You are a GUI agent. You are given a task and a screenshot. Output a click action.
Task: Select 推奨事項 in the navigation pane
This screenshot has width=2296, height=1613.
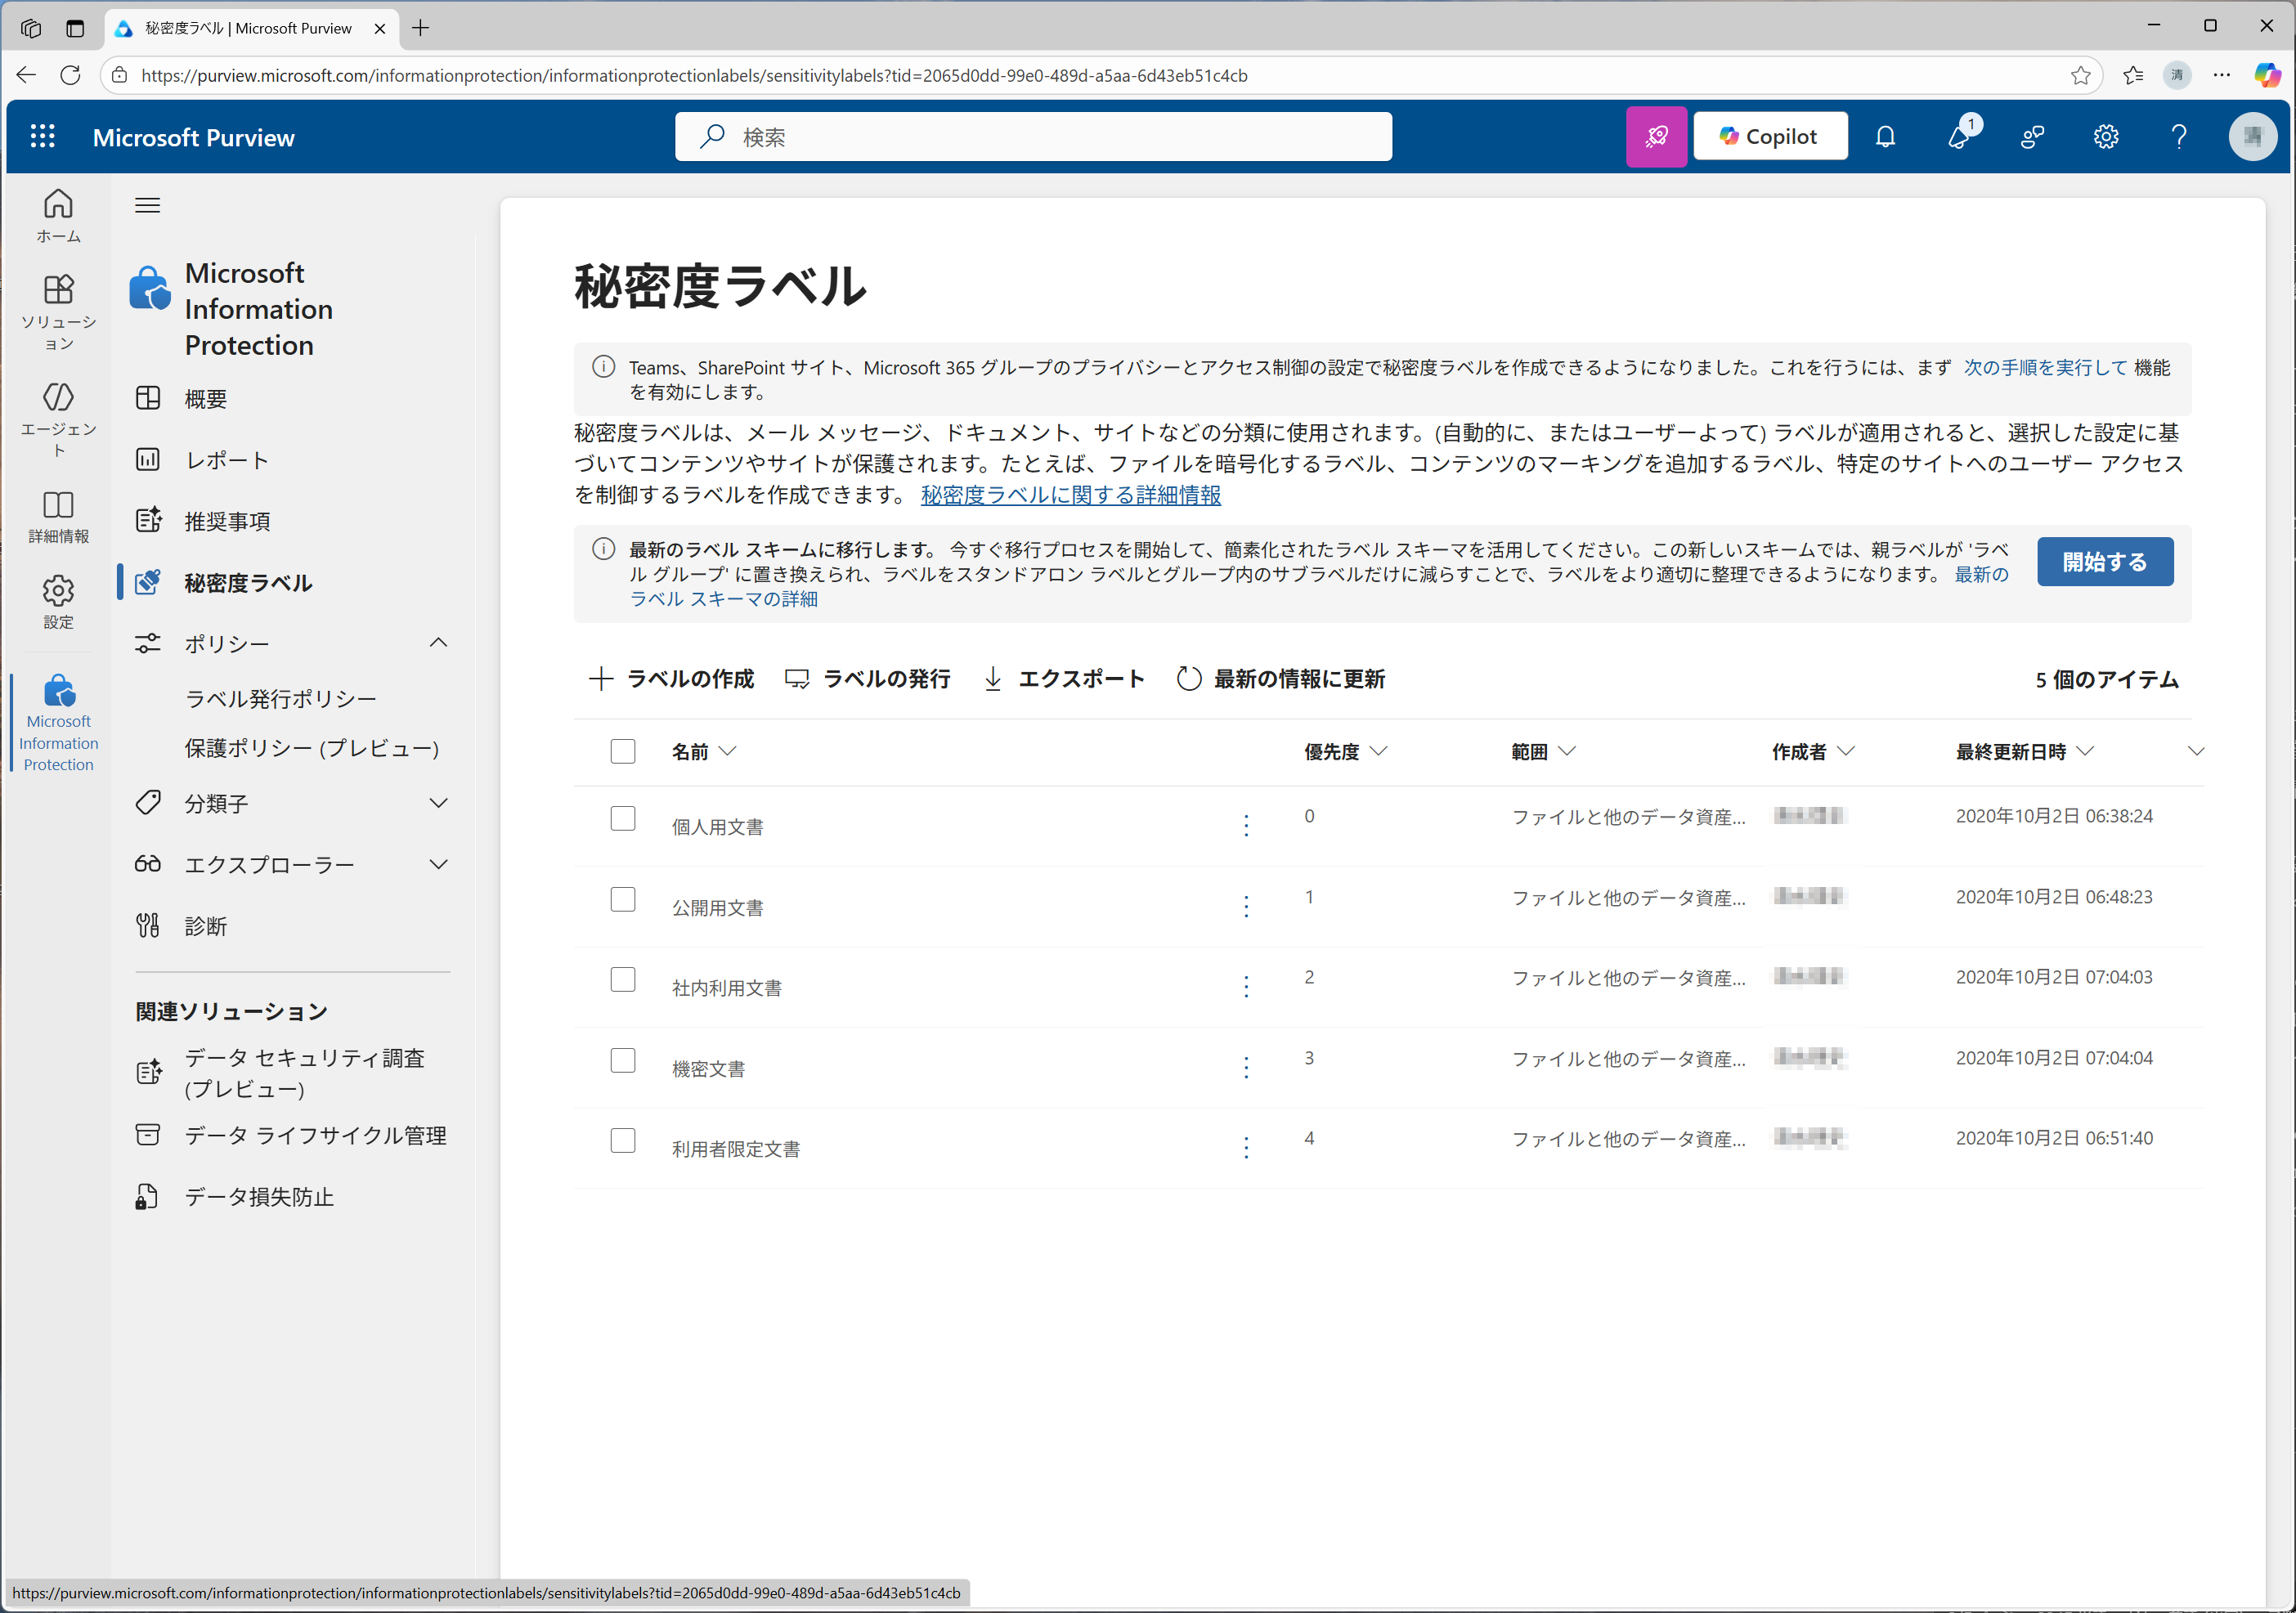(x=228, y=520)
